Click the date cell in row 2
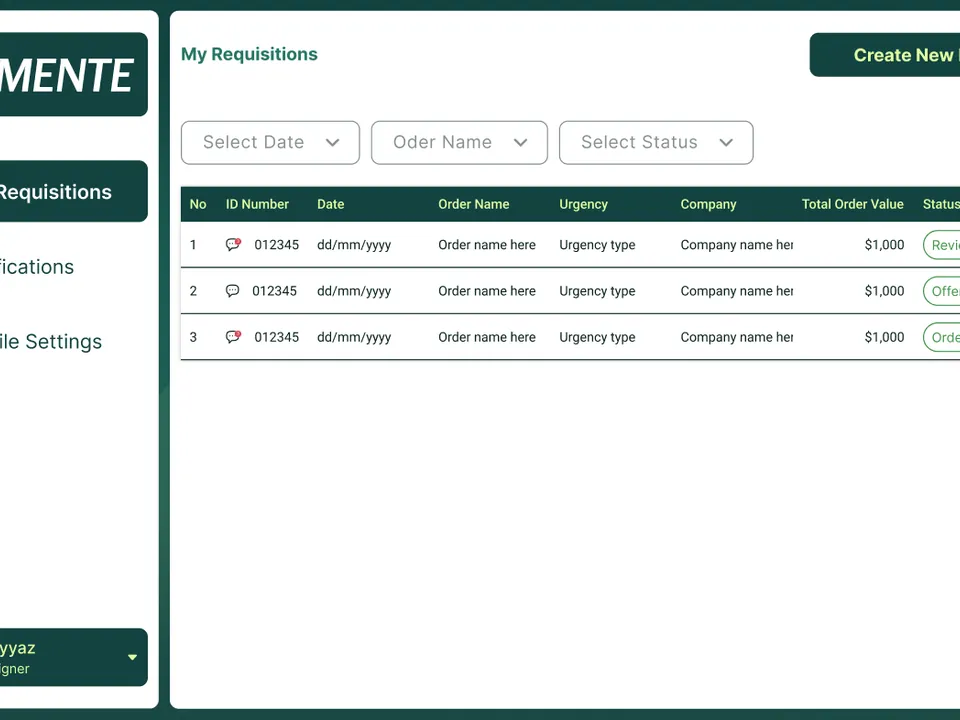This screenshot has width=960, height=720. click(x=354, y=291)
